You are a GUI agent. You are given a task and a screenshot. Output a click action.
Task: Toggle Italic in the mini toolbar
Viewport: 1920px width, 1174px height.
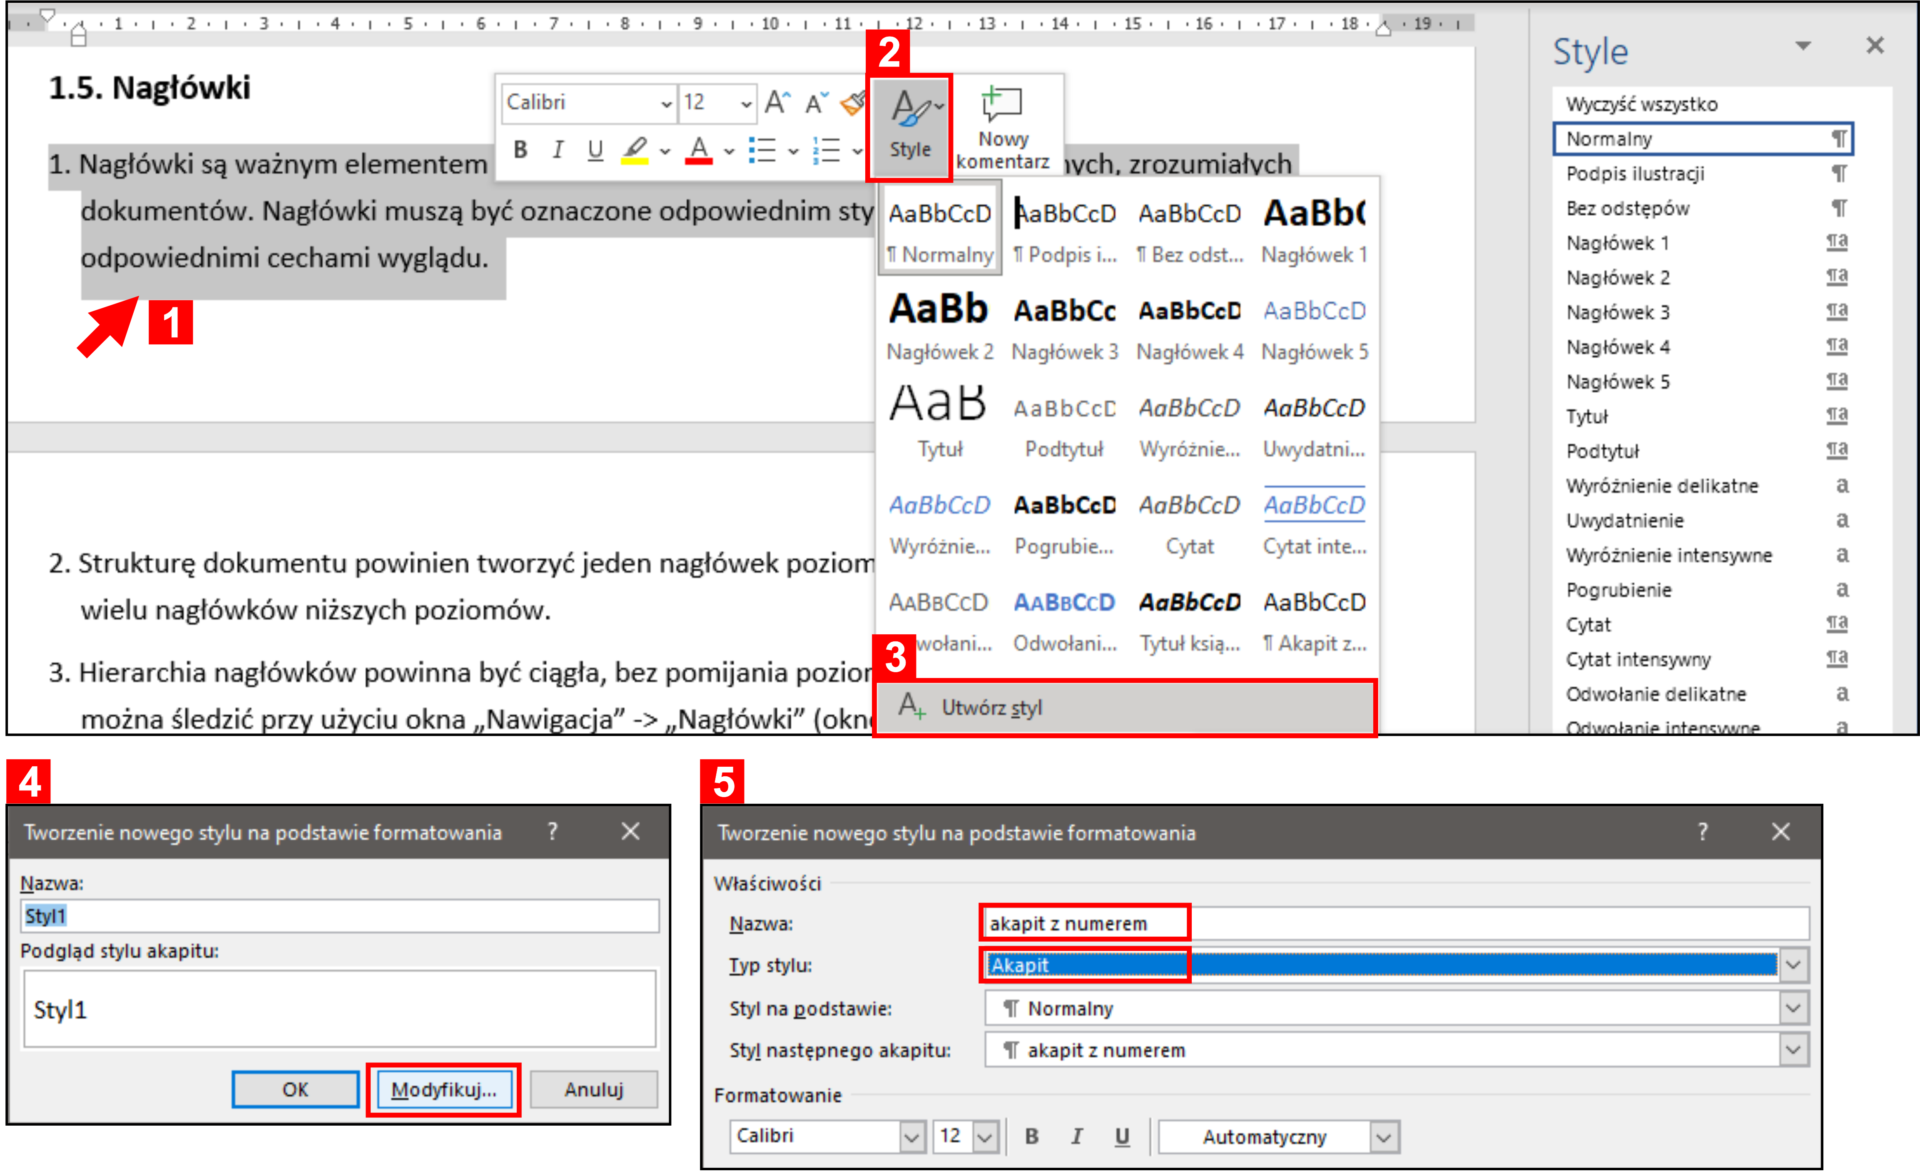click(557, 150)
